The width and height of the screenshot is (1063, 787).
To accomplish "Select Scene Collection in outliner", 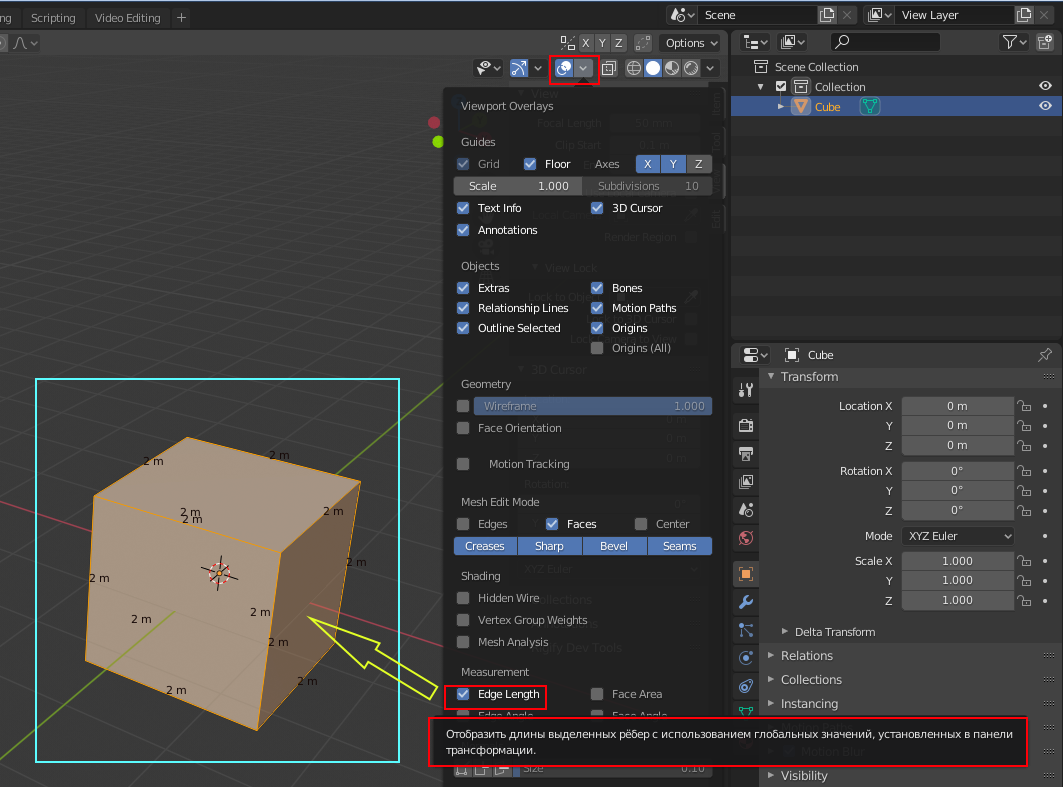I will click(x=816, y=66).
